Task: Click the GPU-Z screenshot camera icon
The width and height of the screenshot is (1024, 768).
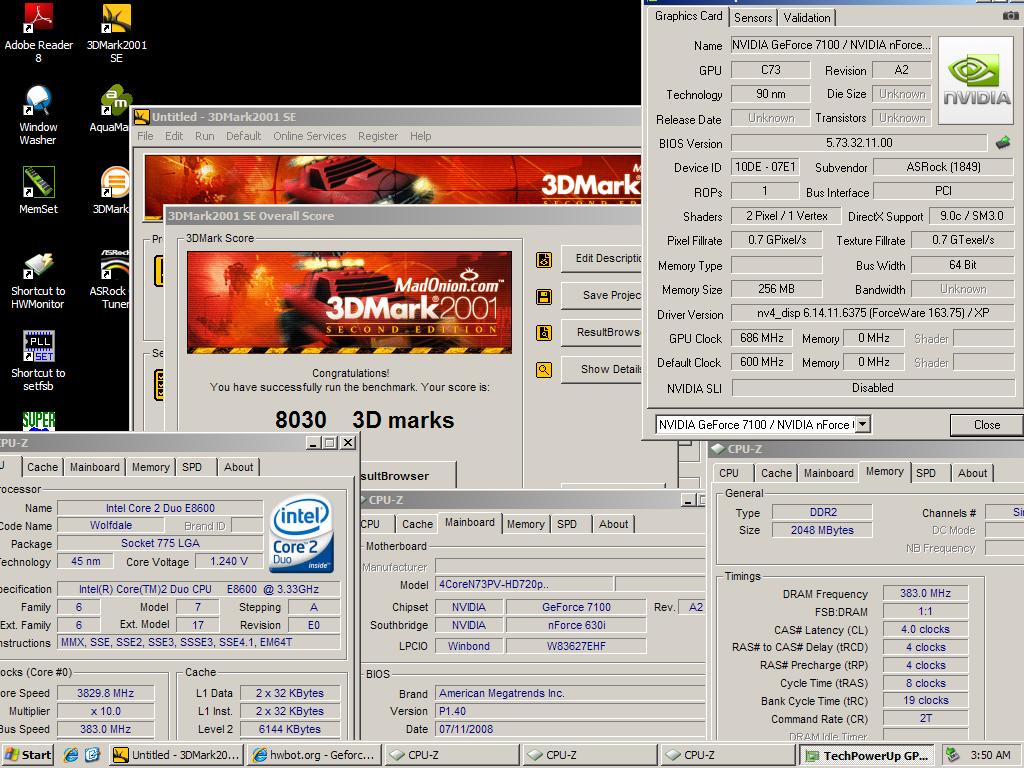Action: point(1010,16)
